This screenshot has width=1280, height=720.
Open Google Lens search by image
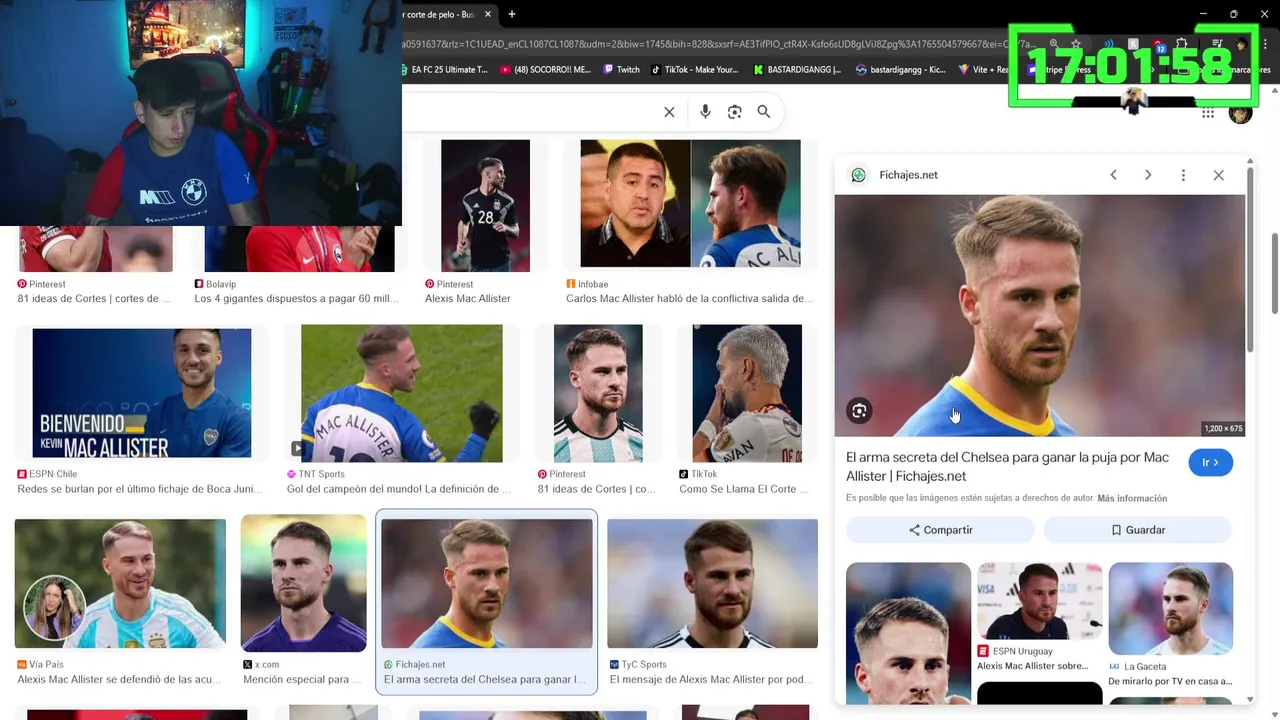734,112
